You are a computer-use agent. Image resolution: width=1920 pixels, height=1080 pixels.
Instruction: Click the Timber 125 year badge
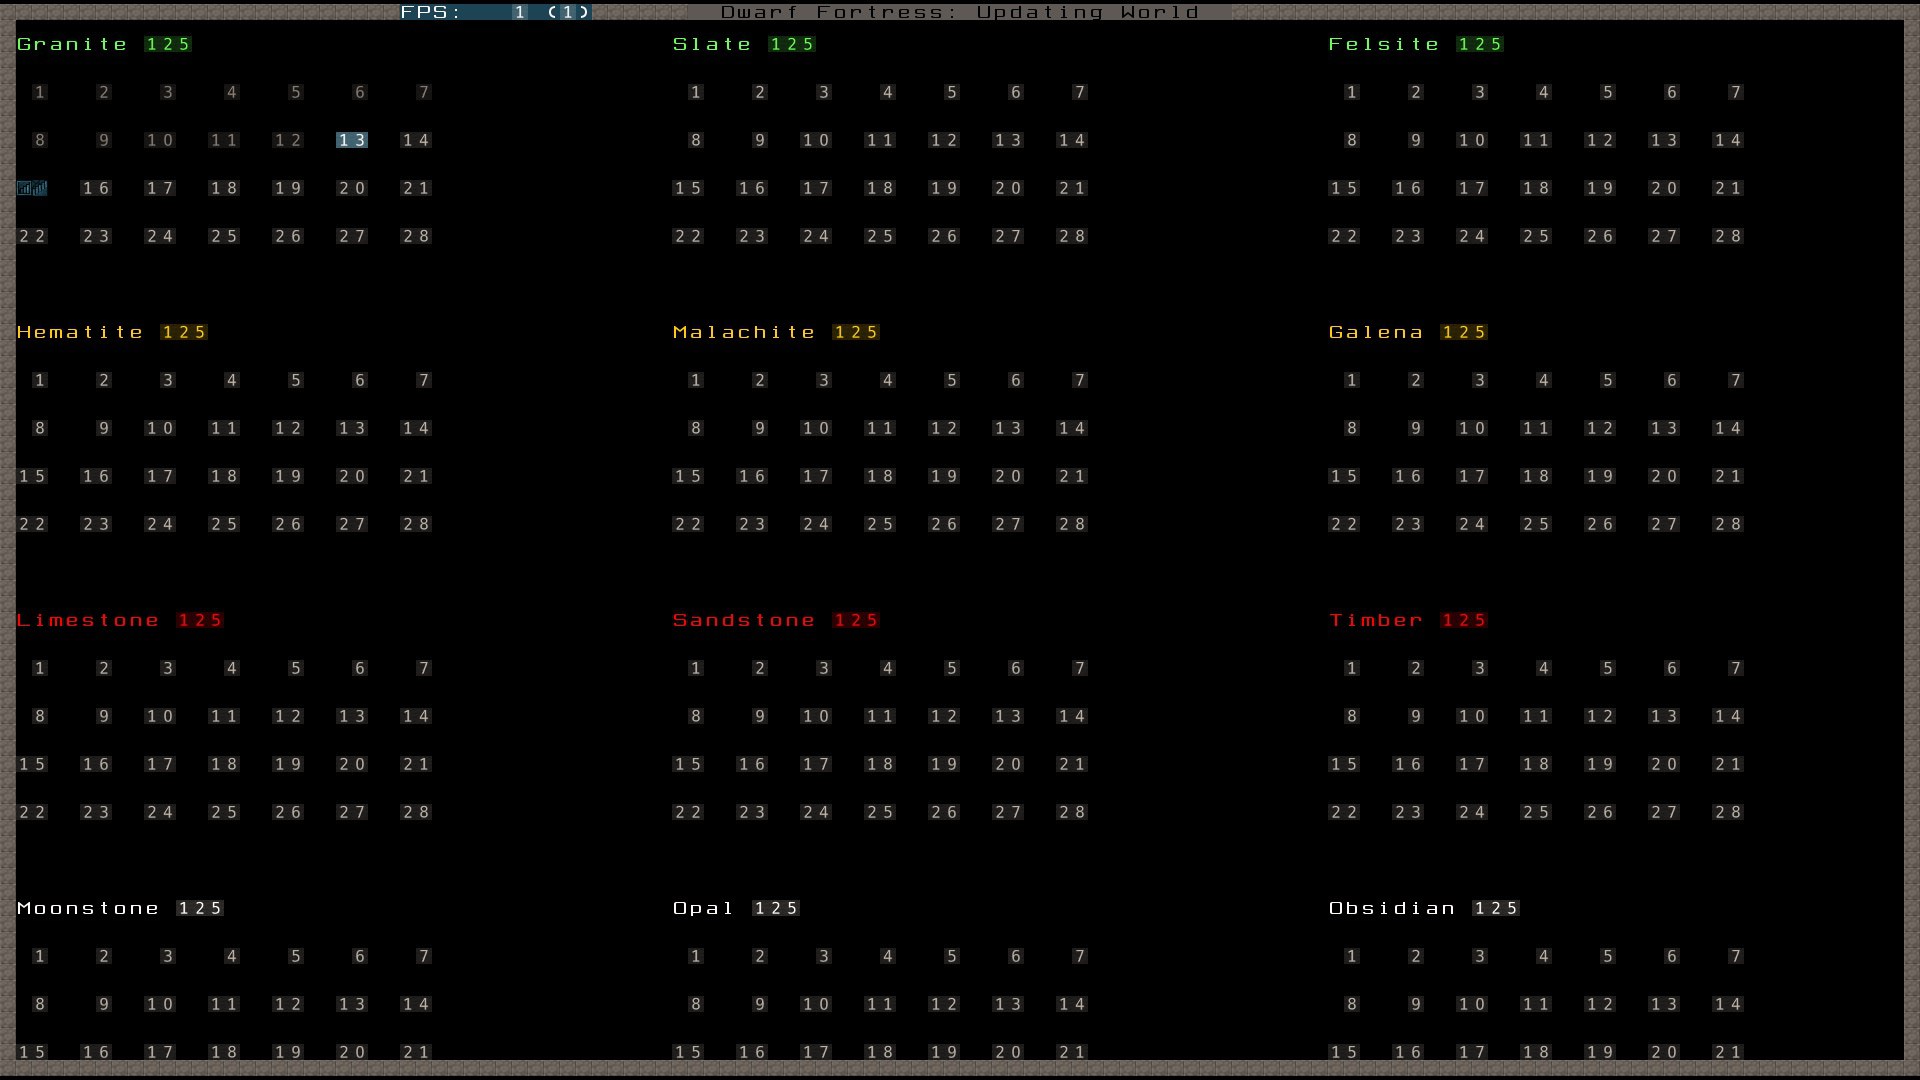(1464, 620)
